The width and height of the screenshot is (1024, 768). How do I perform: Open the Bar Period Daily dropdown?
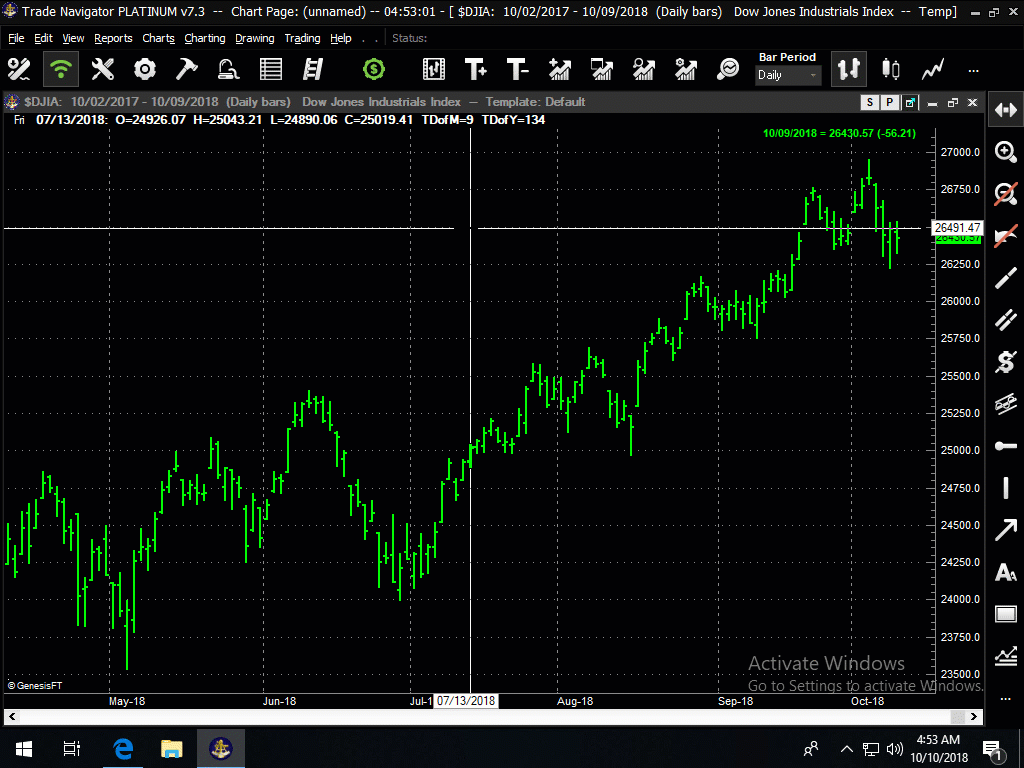tap(788, 75)
